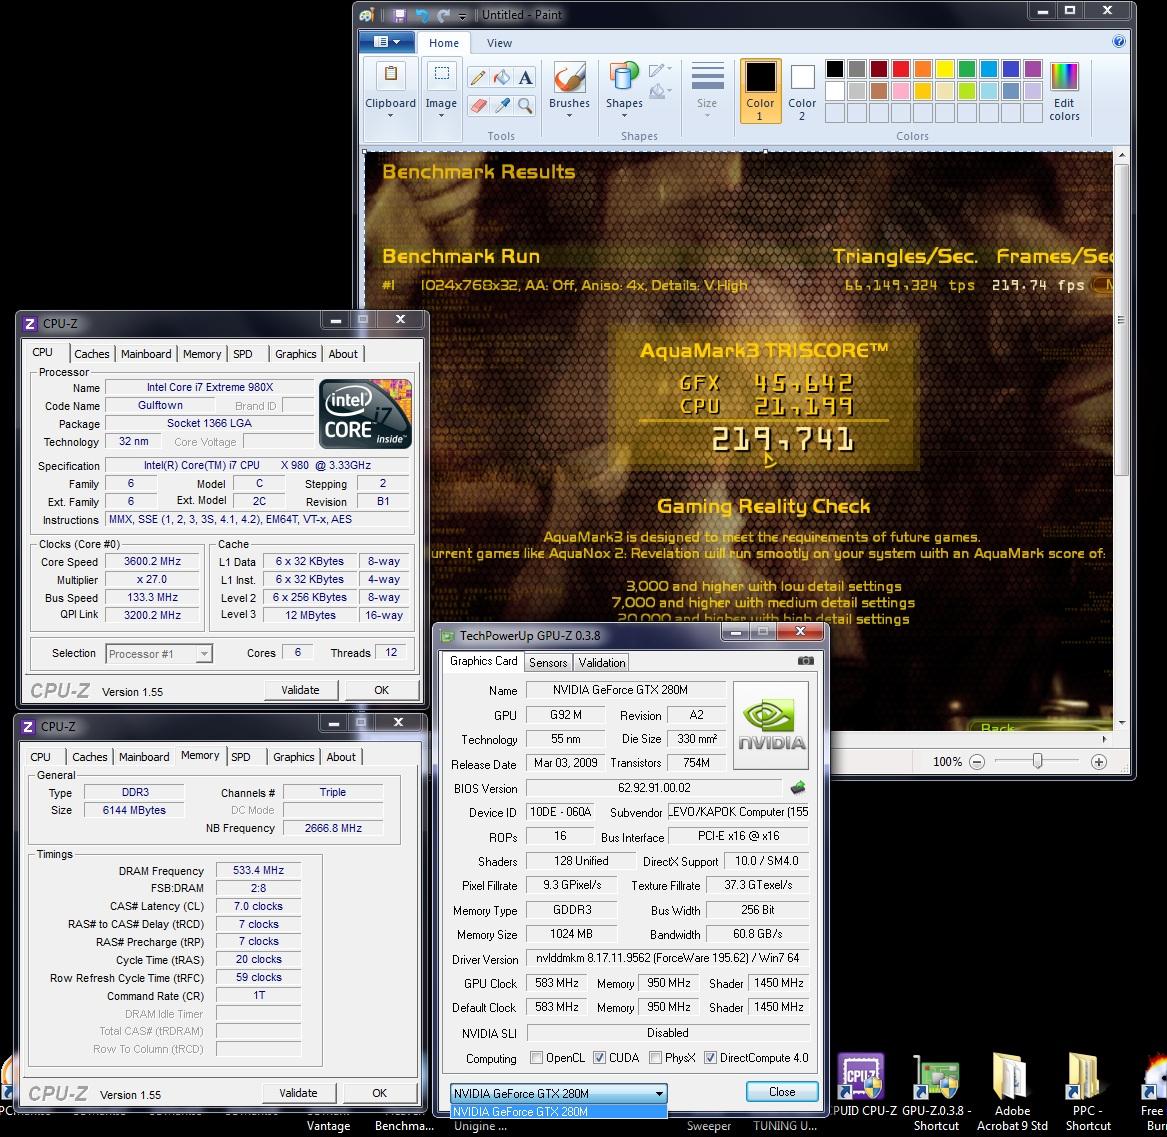
Task: Pick the red color swatch
Action: [901, 69]
